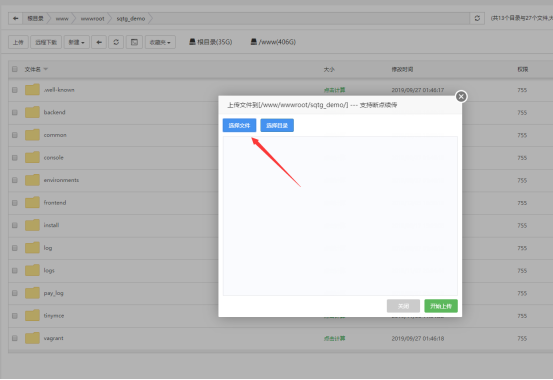Click the disk icon for 根目录(35G)

coord(192,42)
